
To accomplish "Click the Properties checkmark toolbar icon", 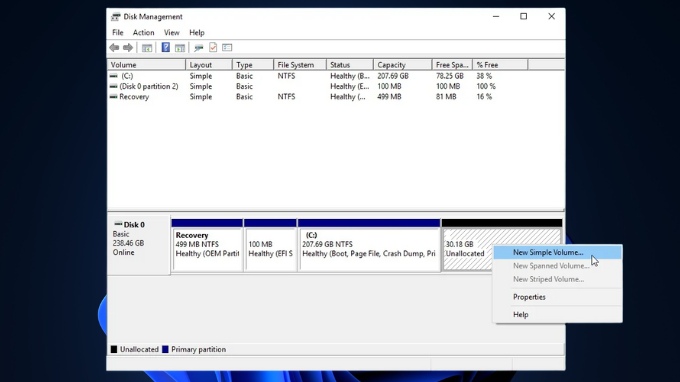I will [x=213, y=47].
